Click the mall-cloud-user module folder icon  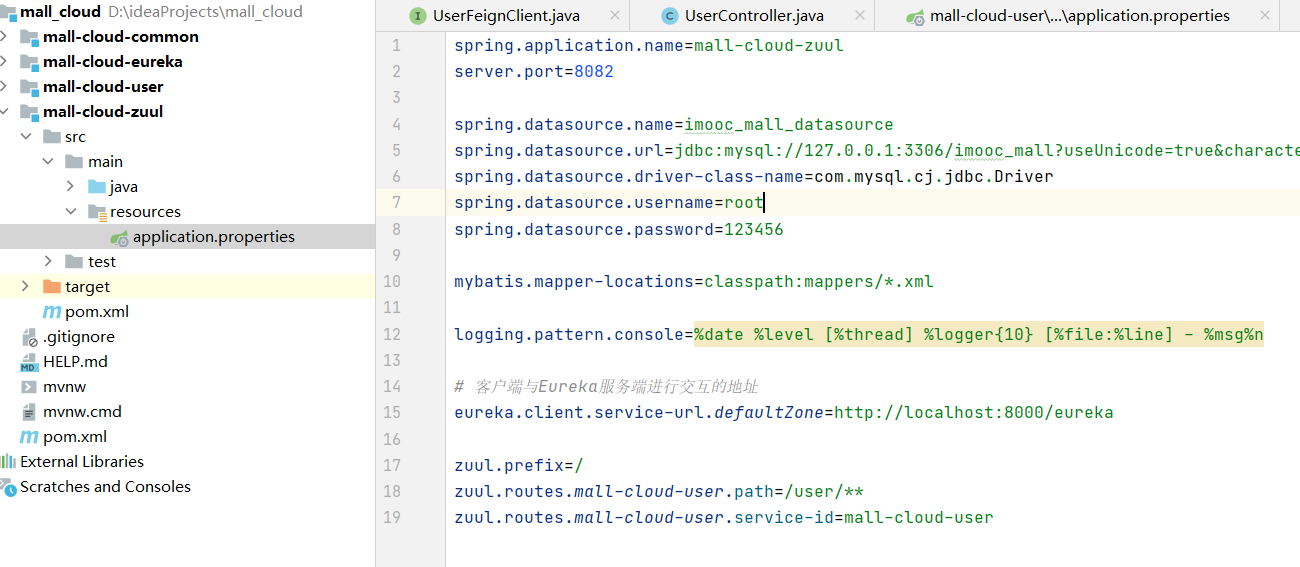[29, 87]
